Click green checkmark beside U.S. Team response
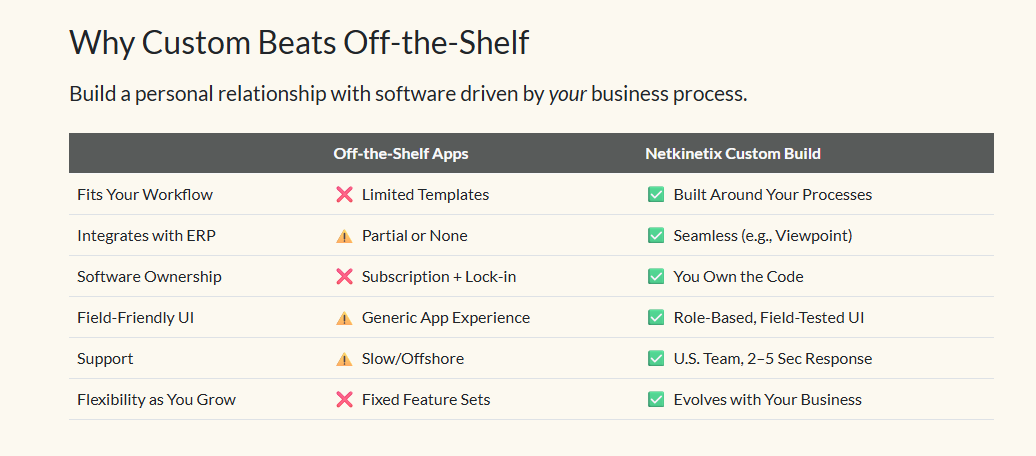 coord(656,359)
